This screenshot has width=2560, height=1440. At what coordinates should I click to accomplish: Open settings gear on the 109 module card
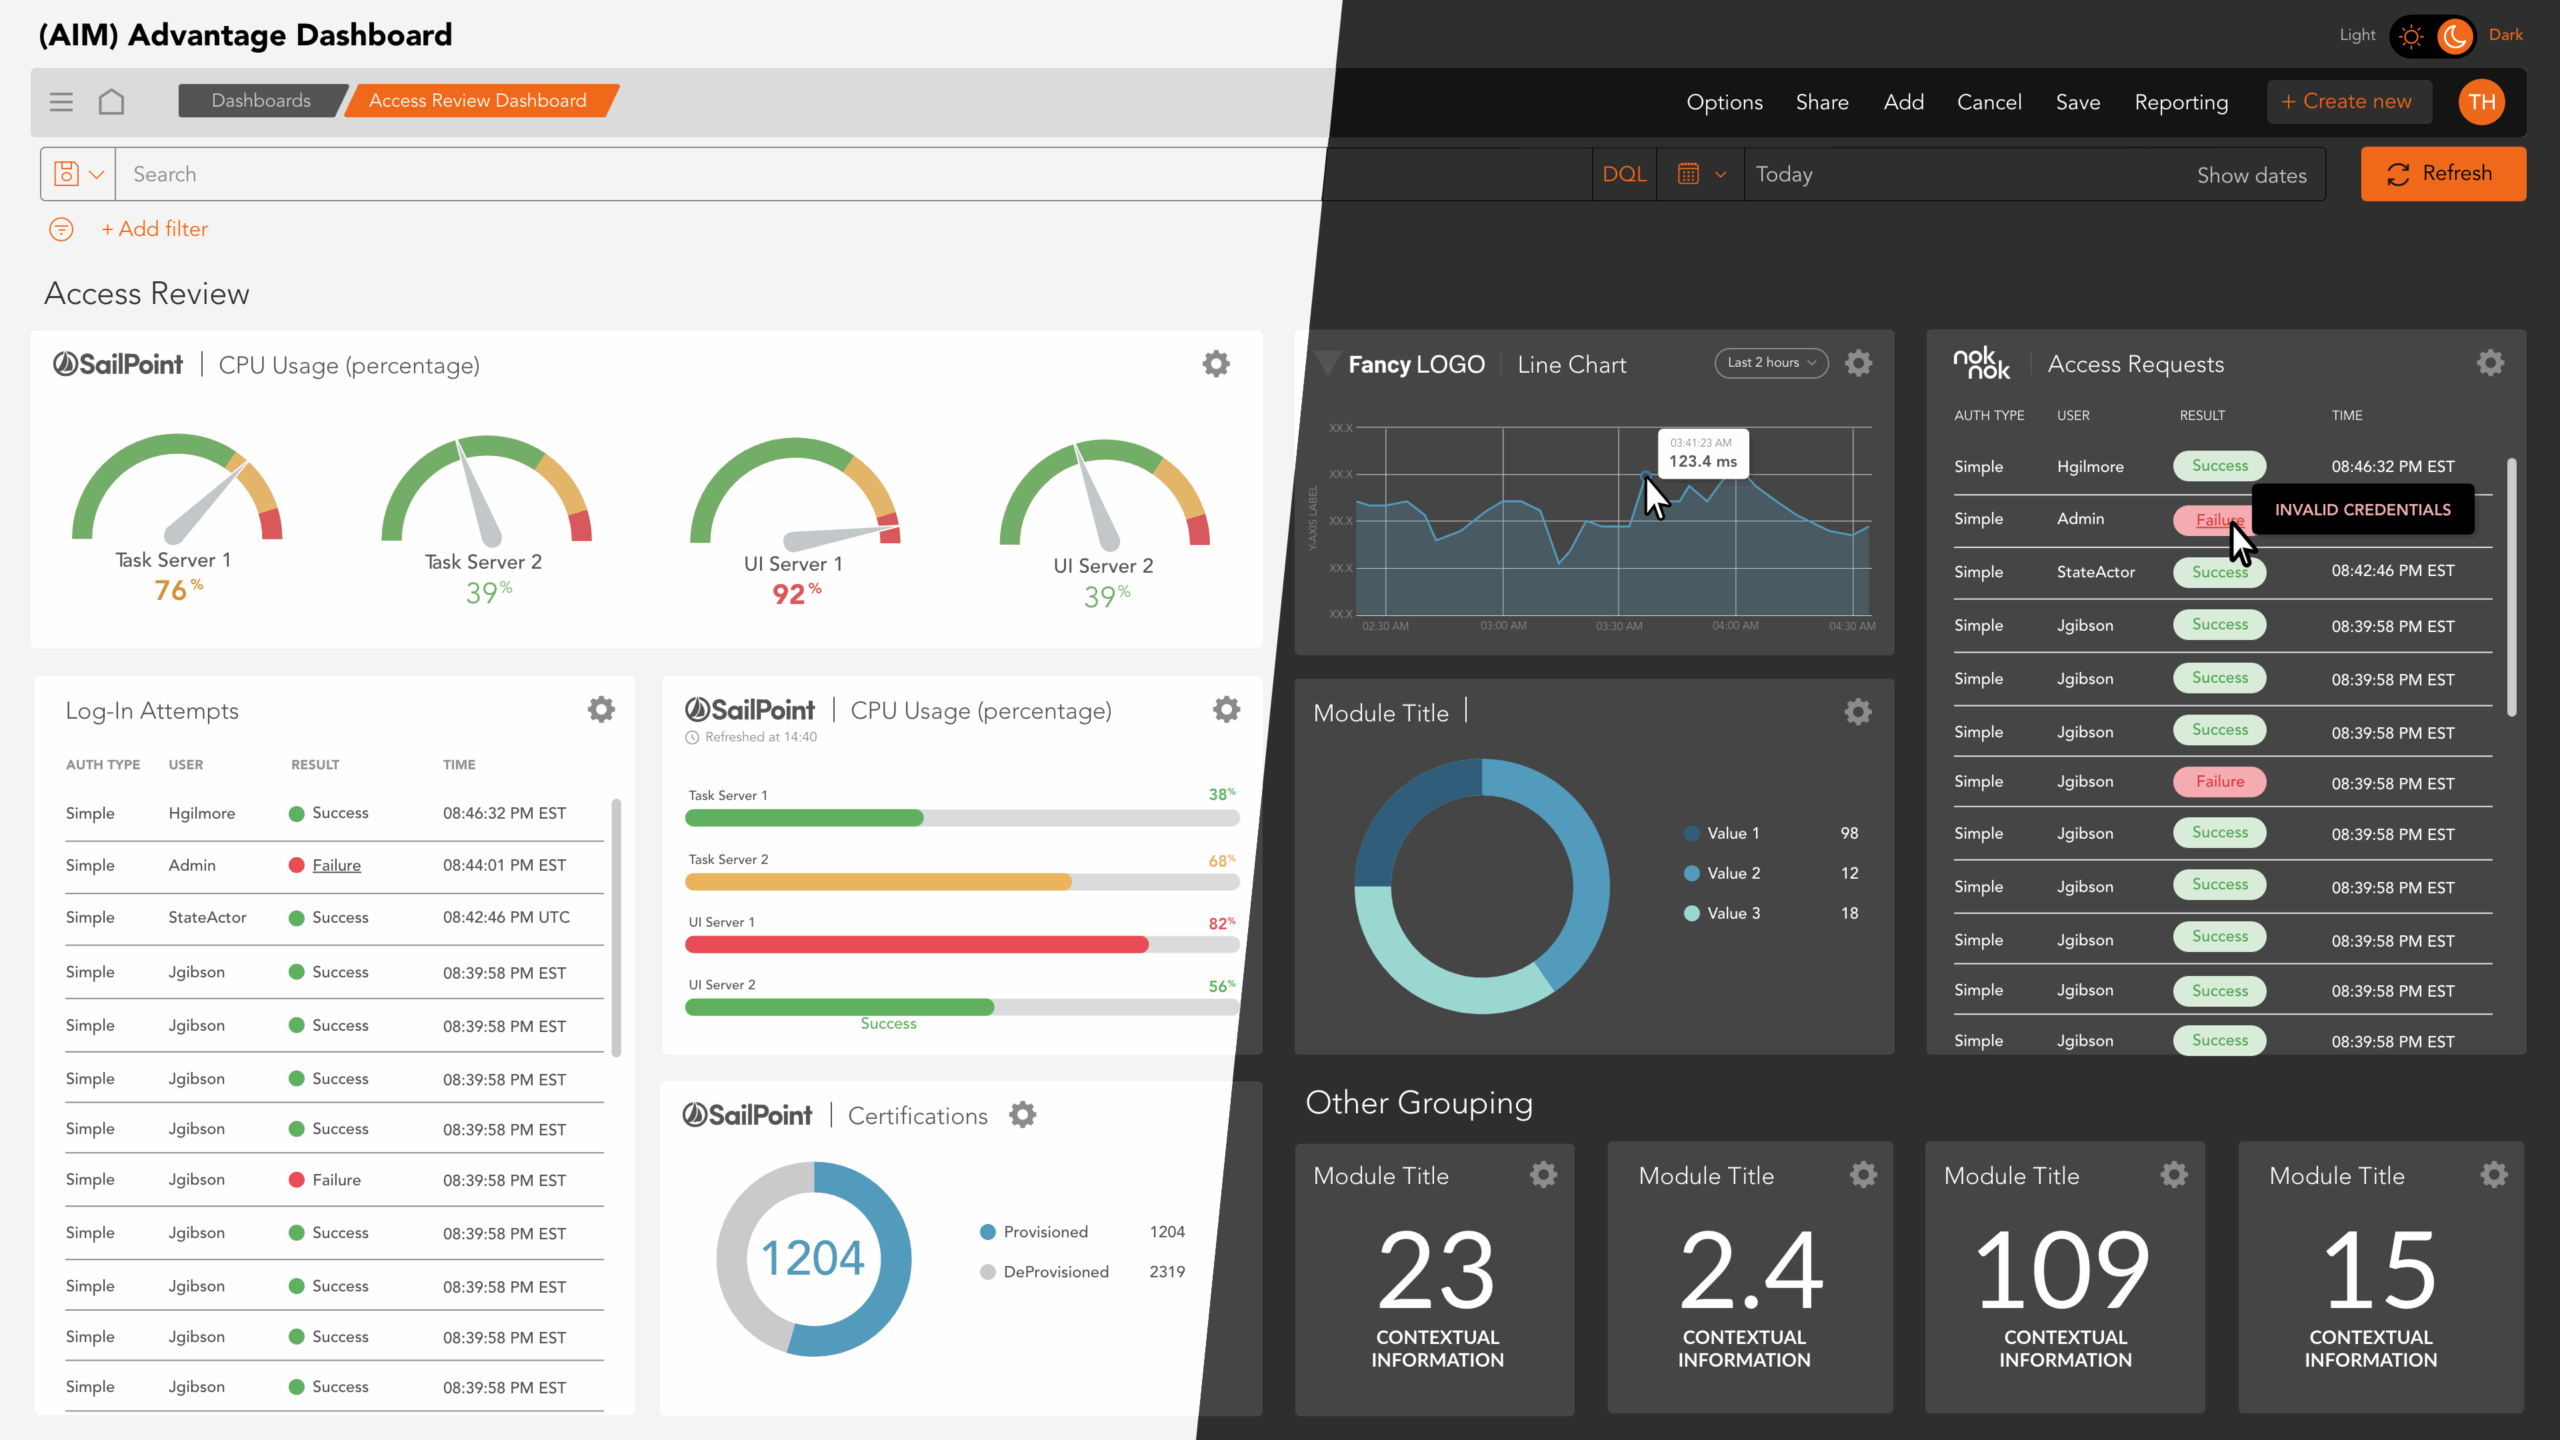[2175, 1175]
